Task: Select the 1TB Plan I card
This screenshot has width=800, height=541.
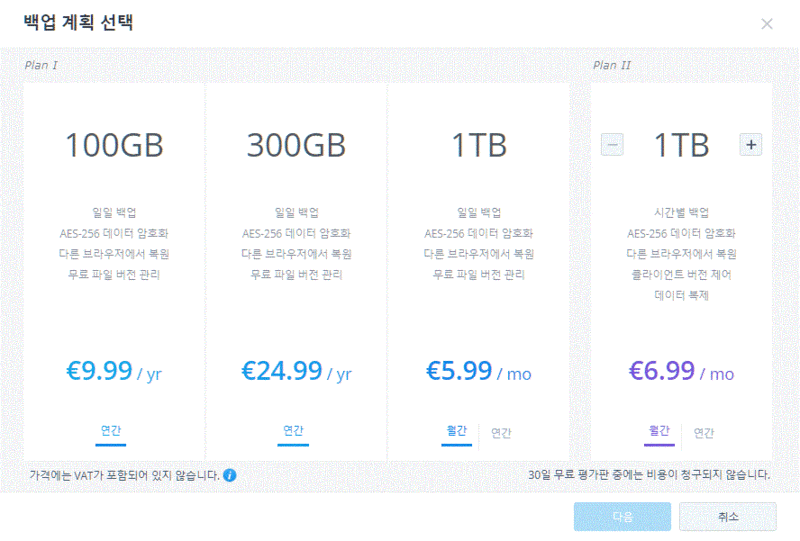Action: click(479, 272)
